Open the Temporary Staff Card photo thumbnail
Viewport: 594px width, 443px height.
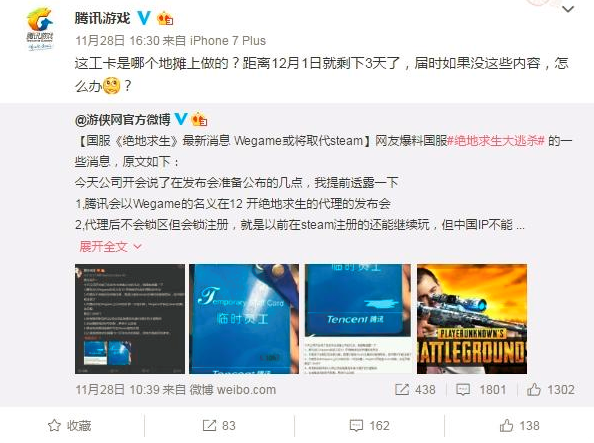244,319
